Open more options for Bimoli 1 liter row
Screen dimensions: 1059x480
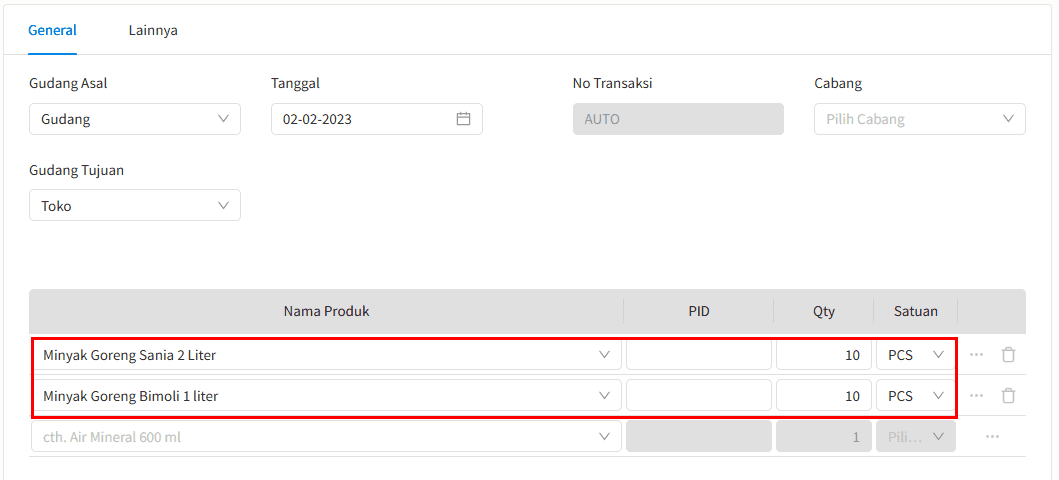tap(977, 396)
